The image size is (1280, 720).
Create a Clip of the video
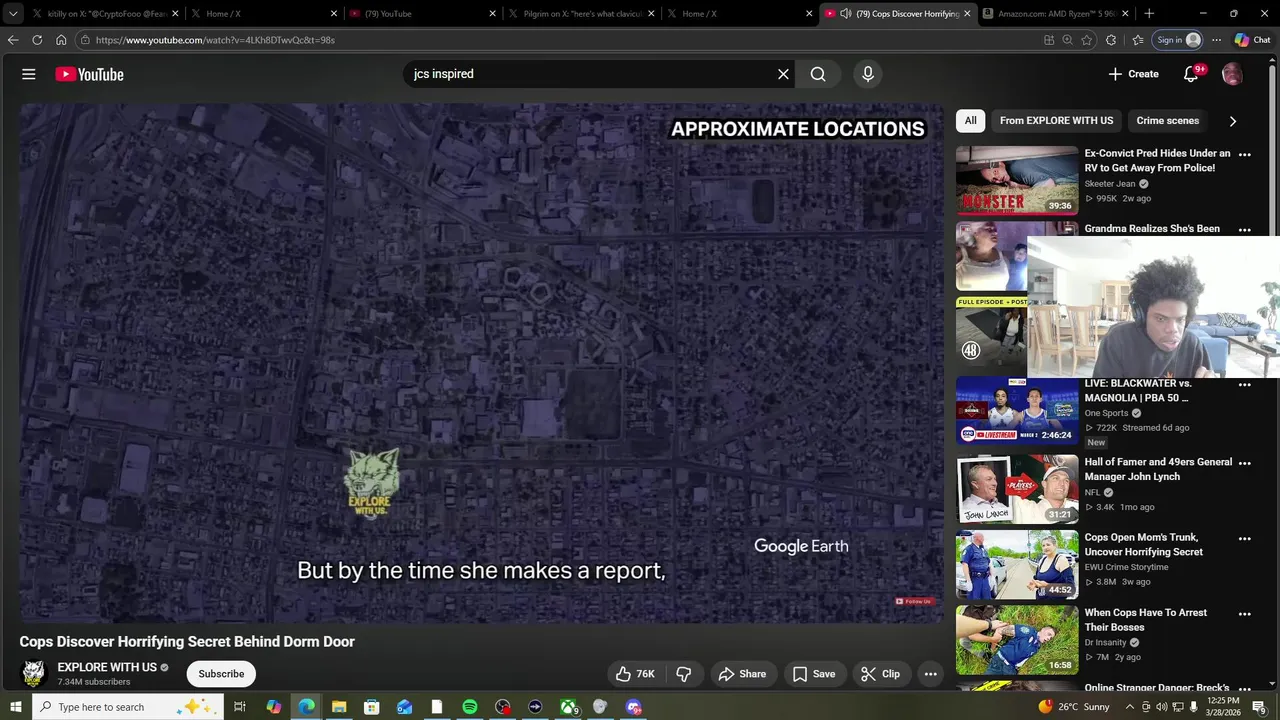click(x=881, y=674)
